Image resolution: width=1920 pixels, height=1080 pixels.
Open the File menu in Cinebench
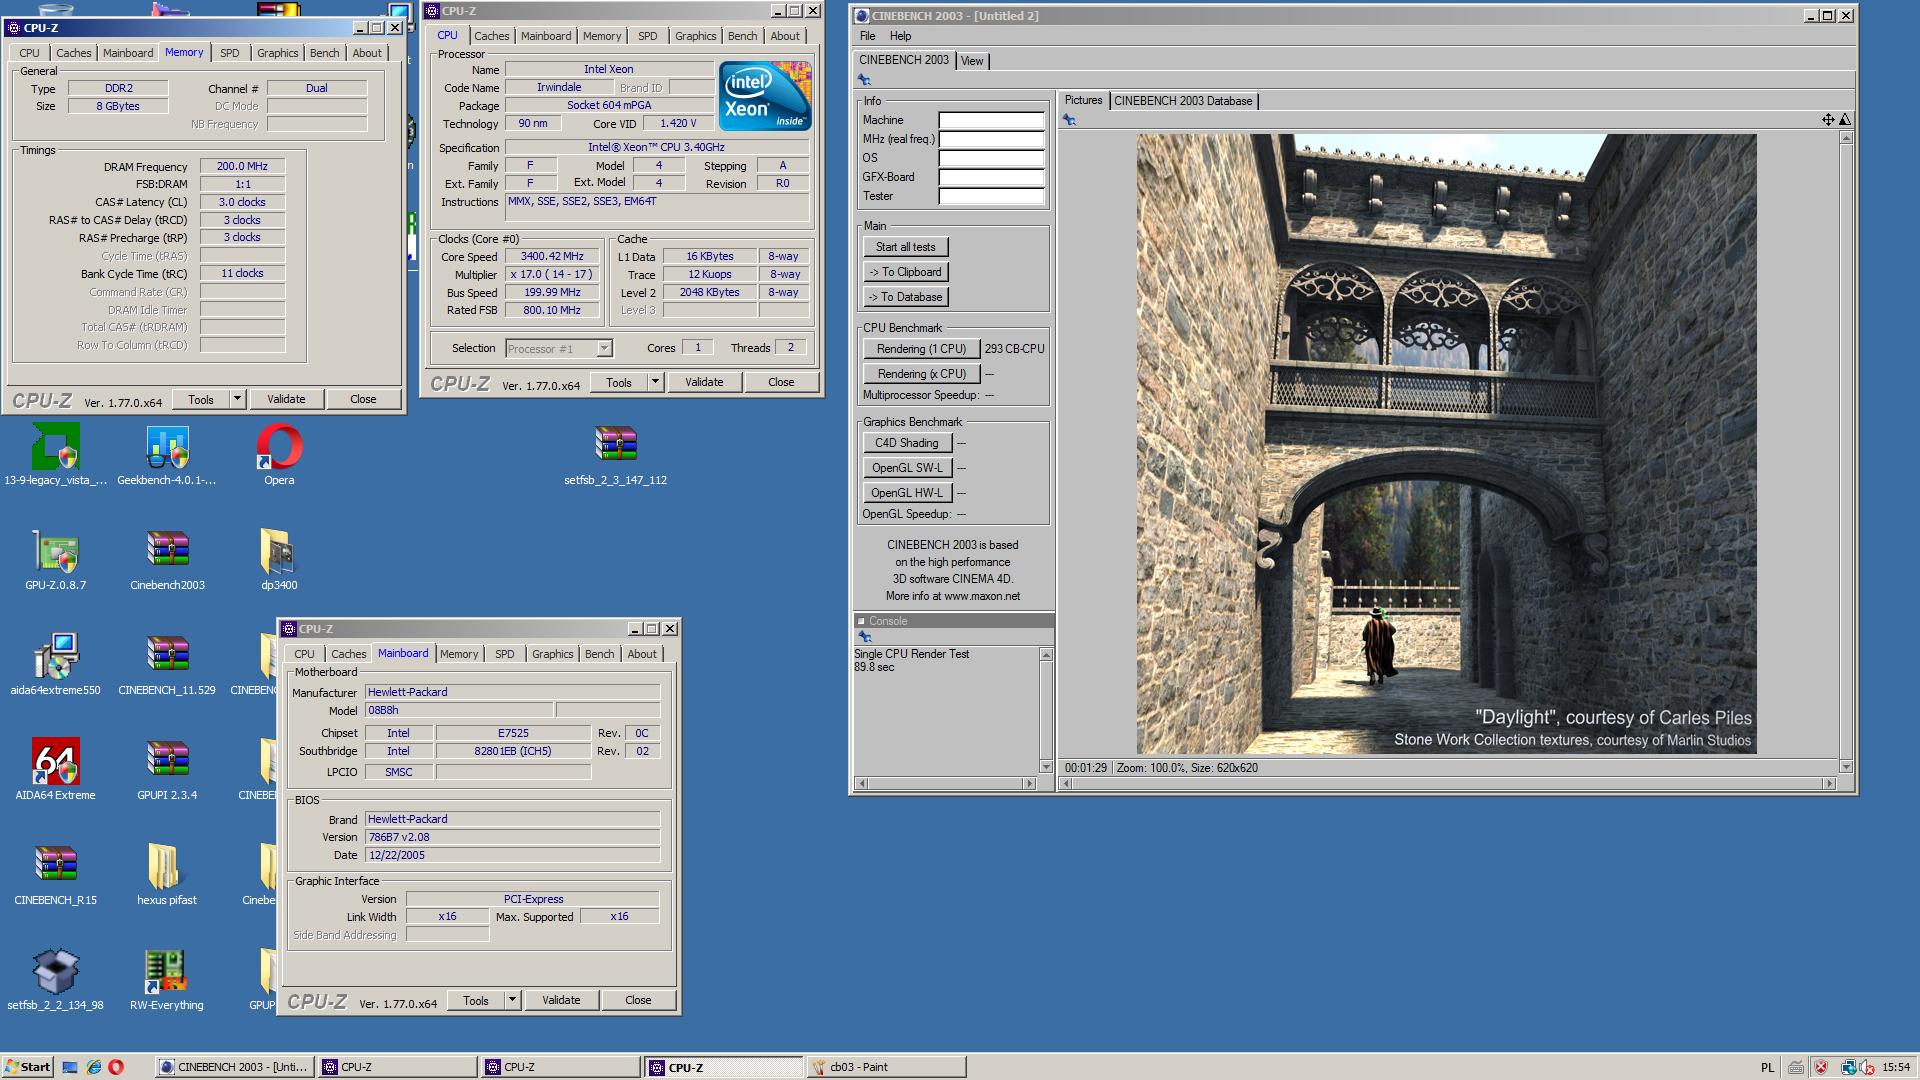point(867,36)
